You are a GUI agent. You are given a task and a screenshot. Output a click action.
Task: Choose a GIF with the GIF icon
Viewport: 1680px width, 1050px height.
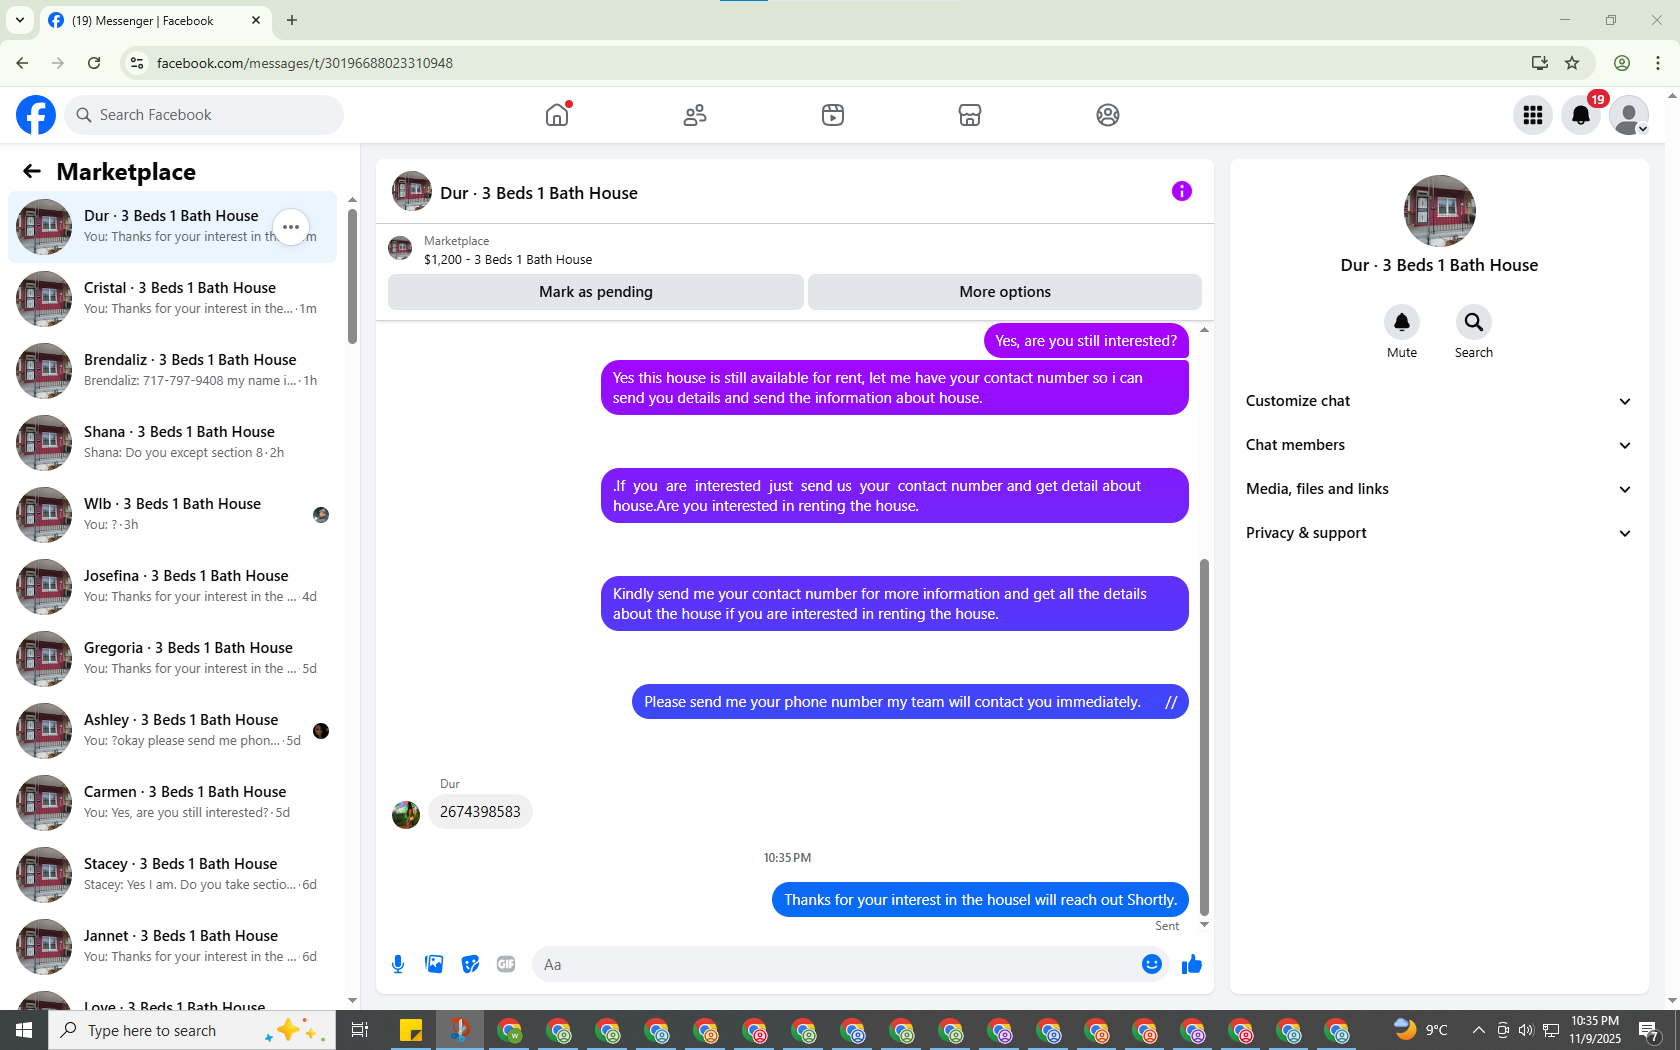click(x=506, y=964)
